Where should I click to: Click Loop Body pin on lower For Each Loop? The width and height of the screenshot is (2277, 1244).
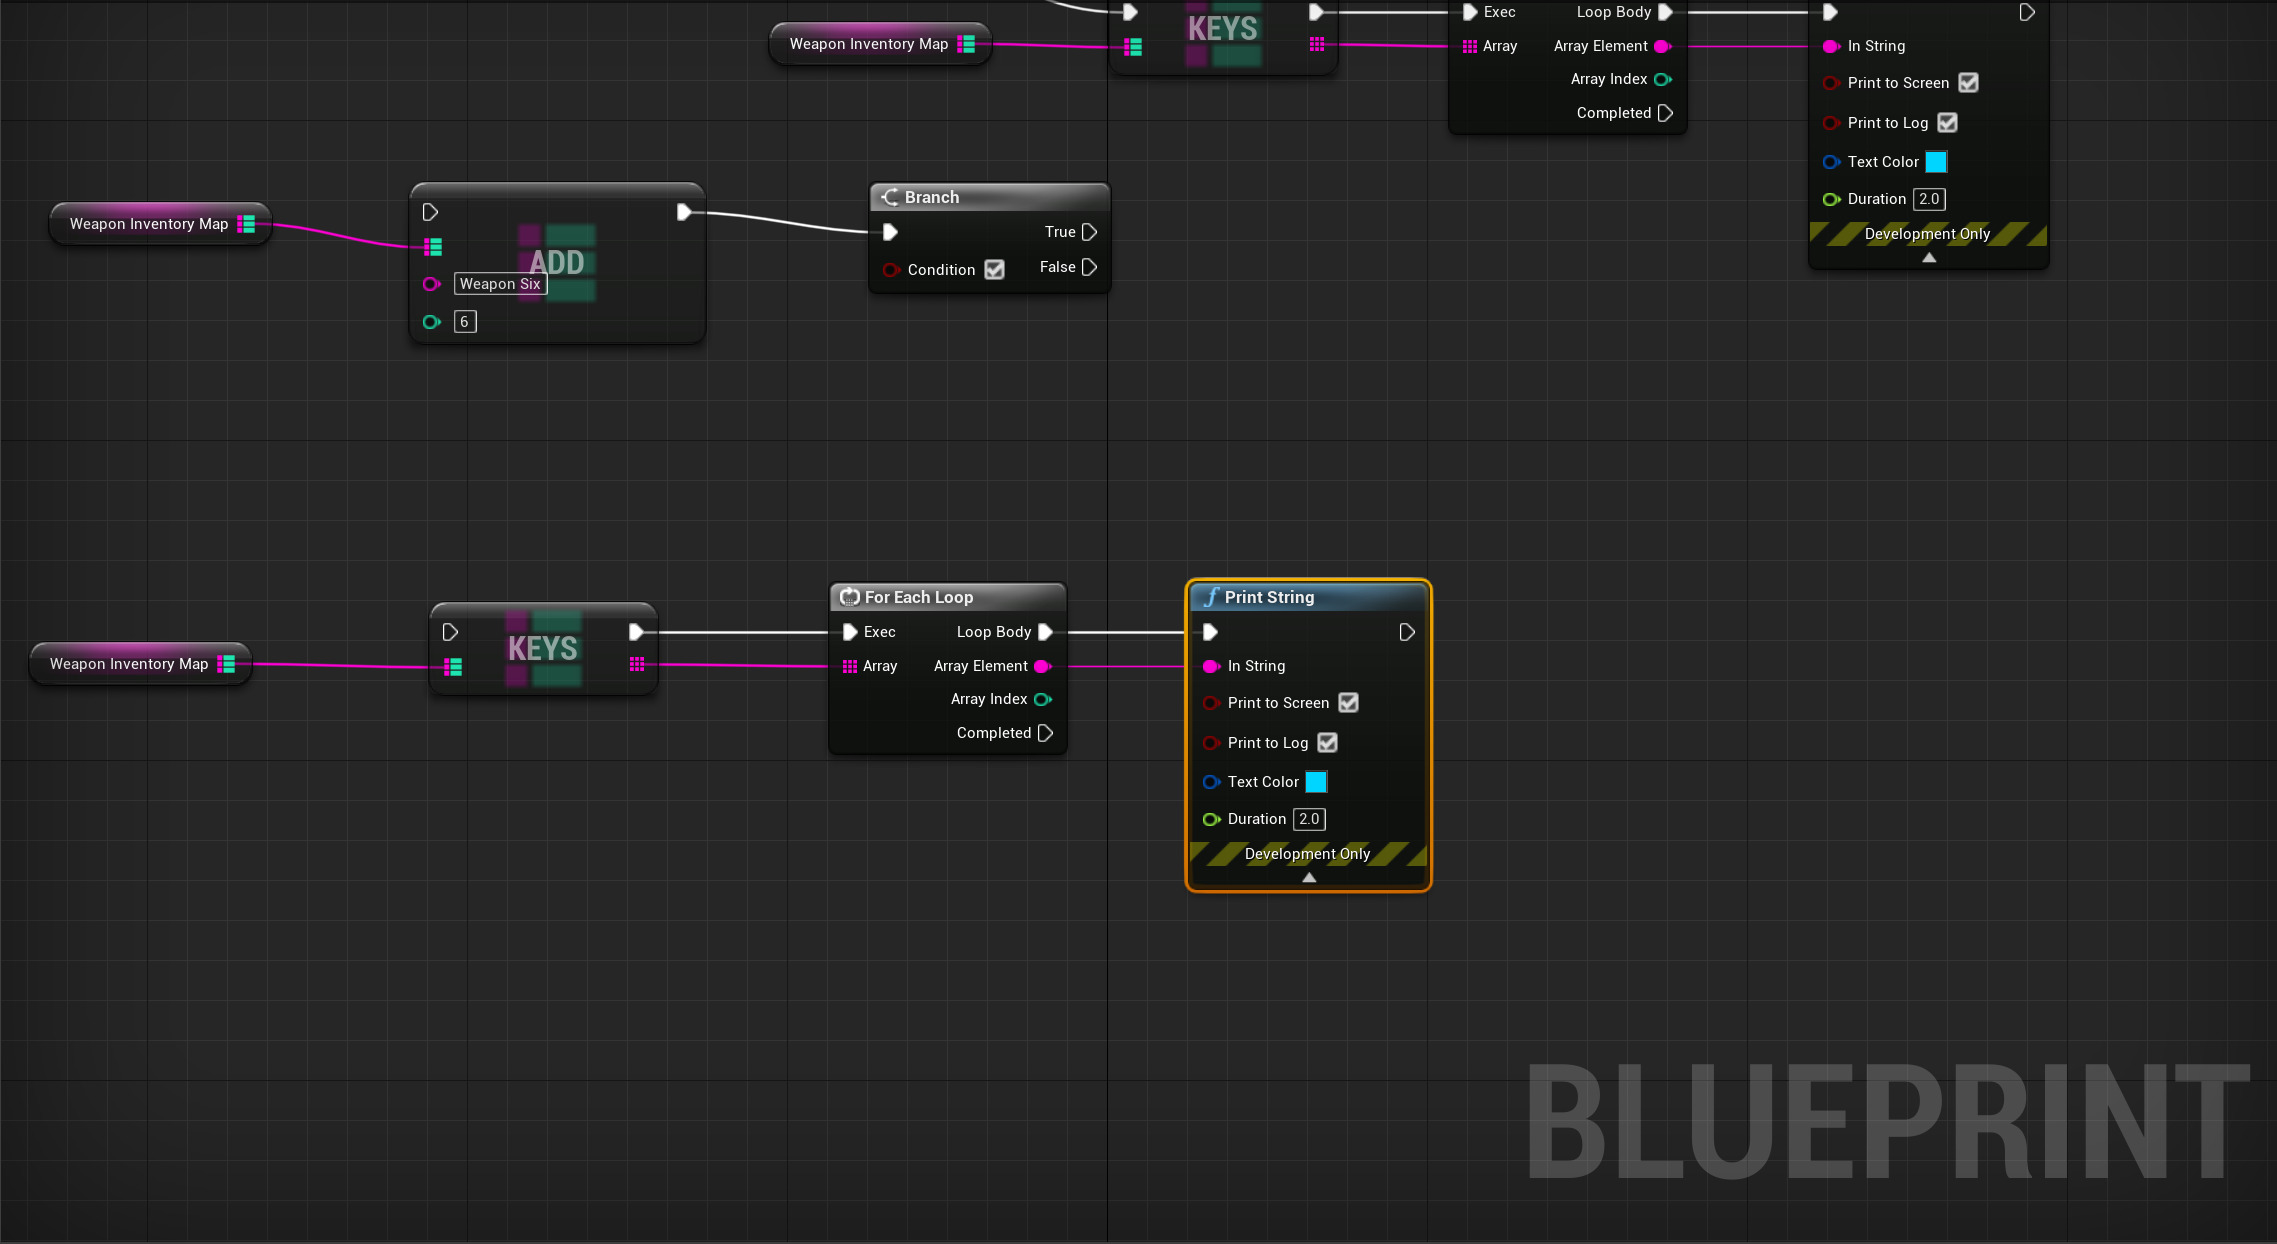pyautogui.click(x=1046, y=632)
